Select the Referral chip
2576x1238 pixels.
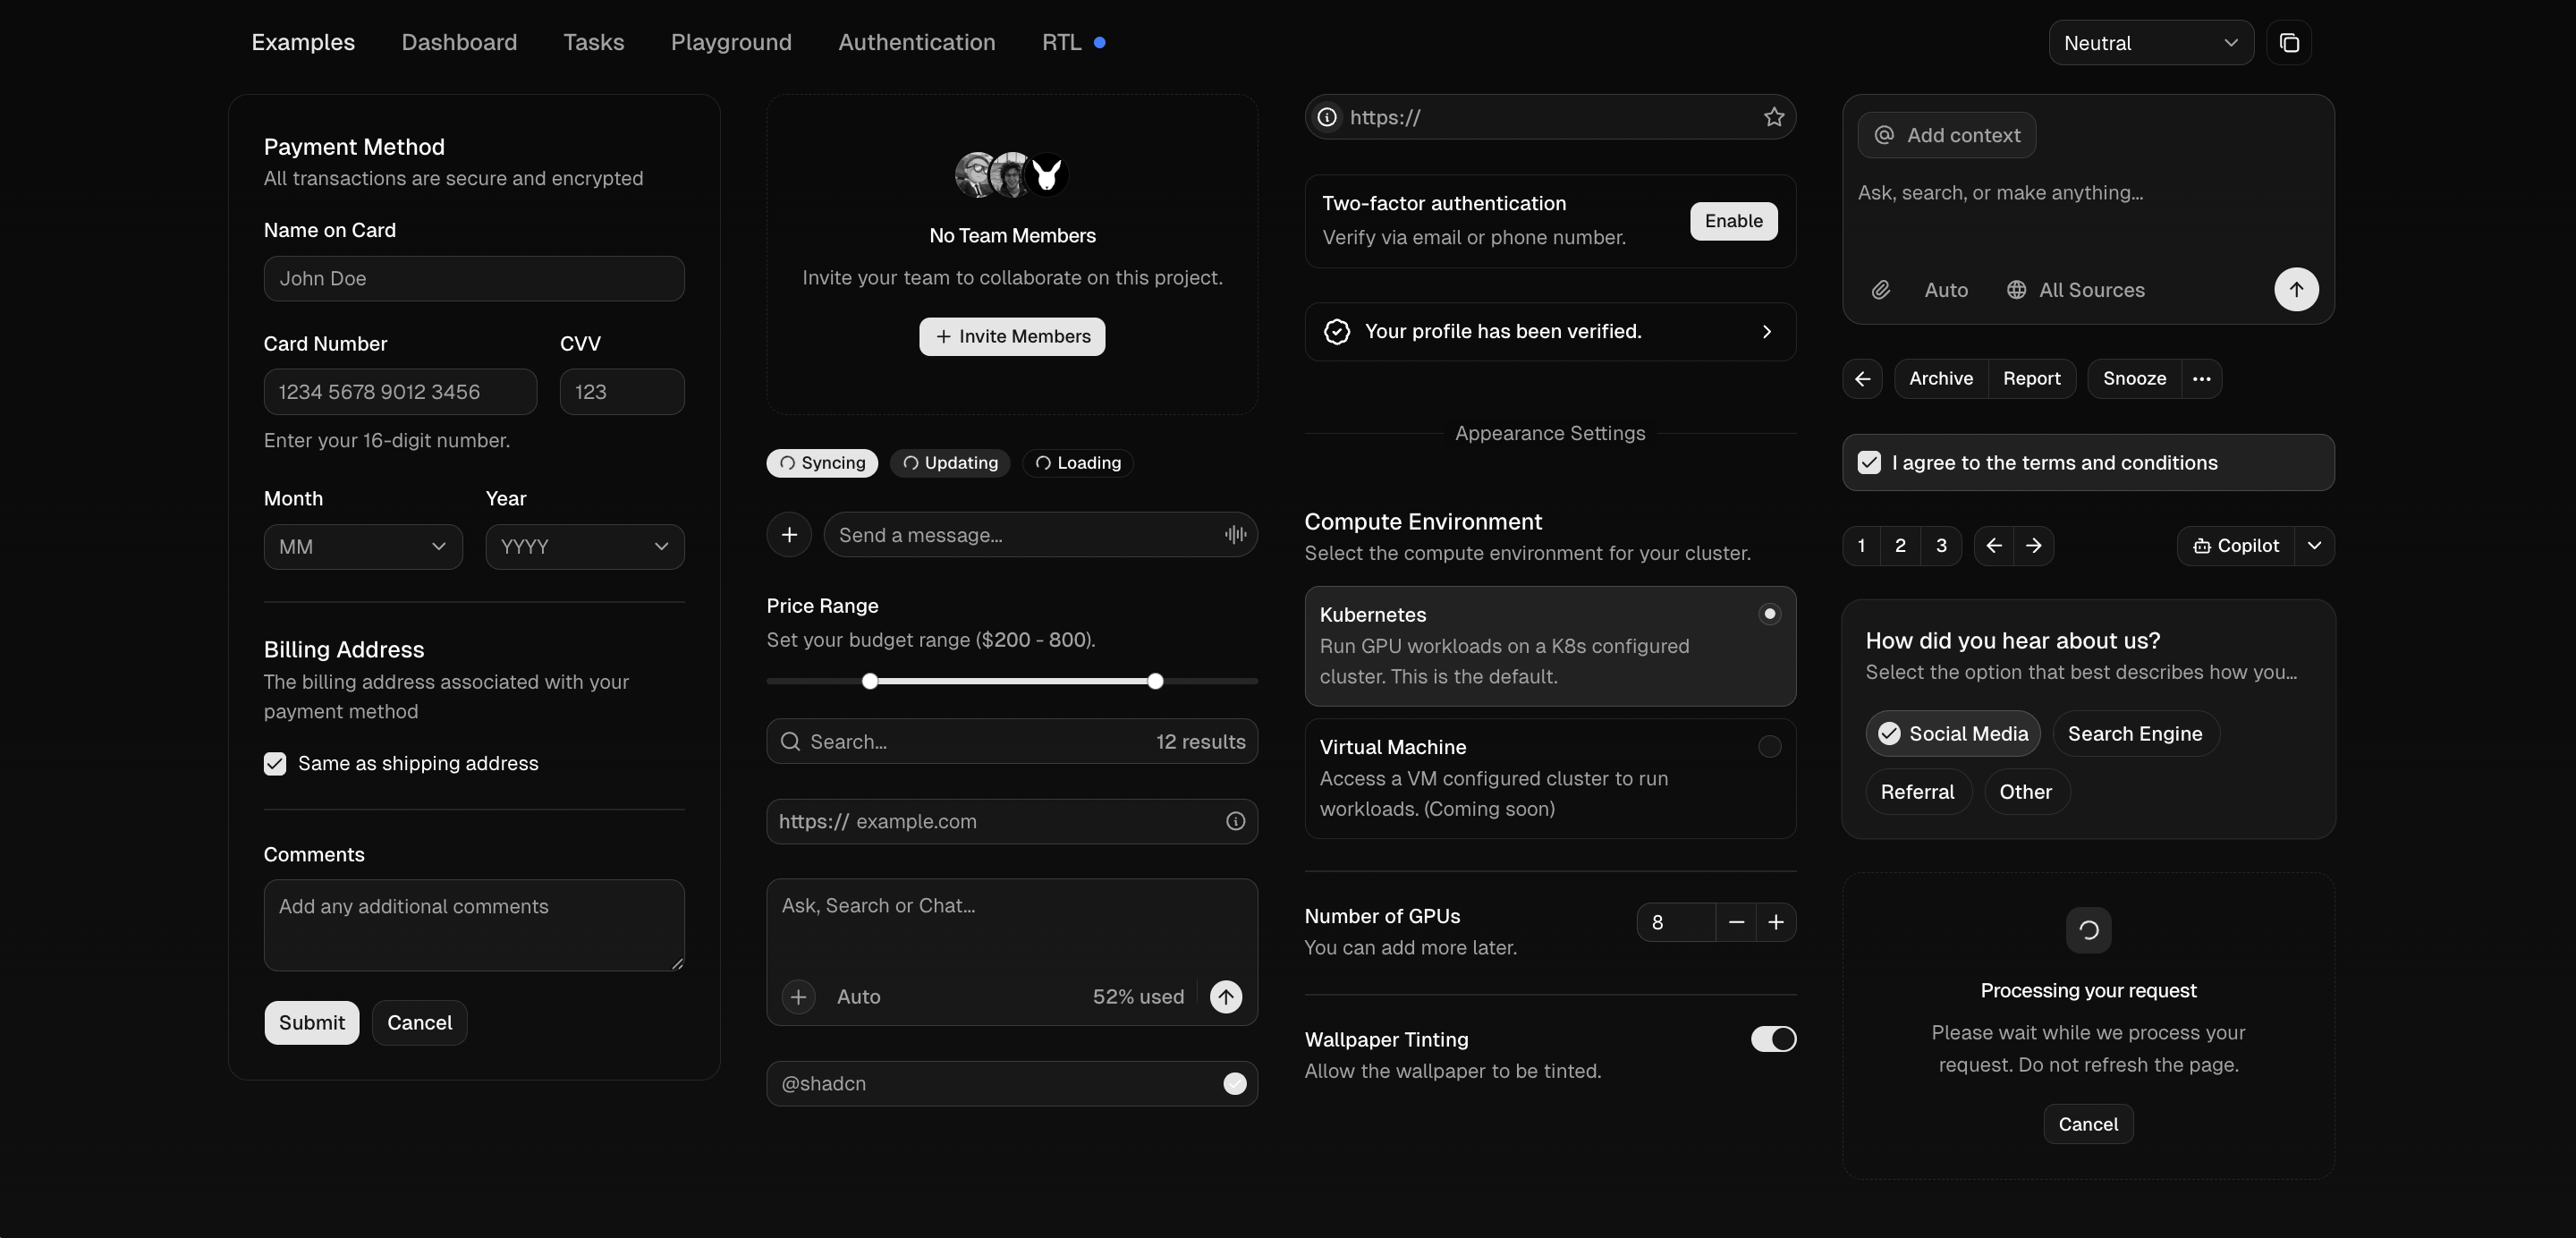click(x=1917, y=792)
